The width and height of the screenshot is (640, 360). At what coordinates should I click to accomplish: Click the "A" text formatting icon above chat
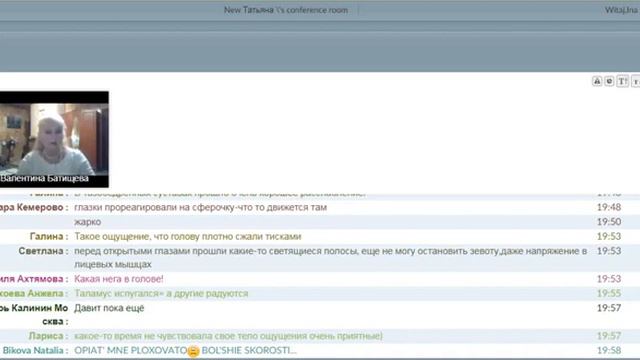point(597,81)
